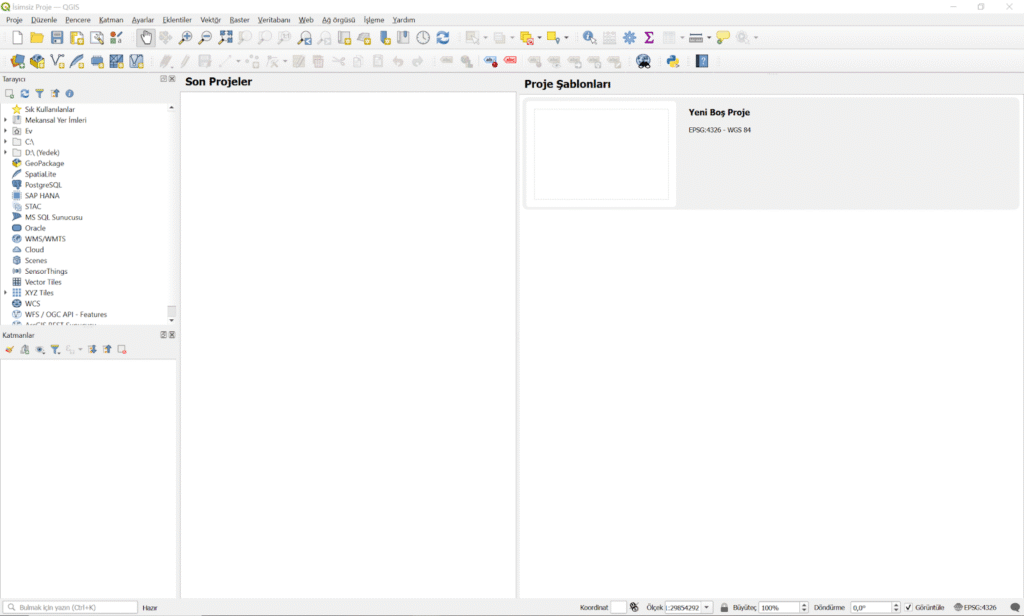This screenshot has height=616, width=1024.
Task: Click the Büyüteç magnifier spin box arrows
Action: point(803,607)
